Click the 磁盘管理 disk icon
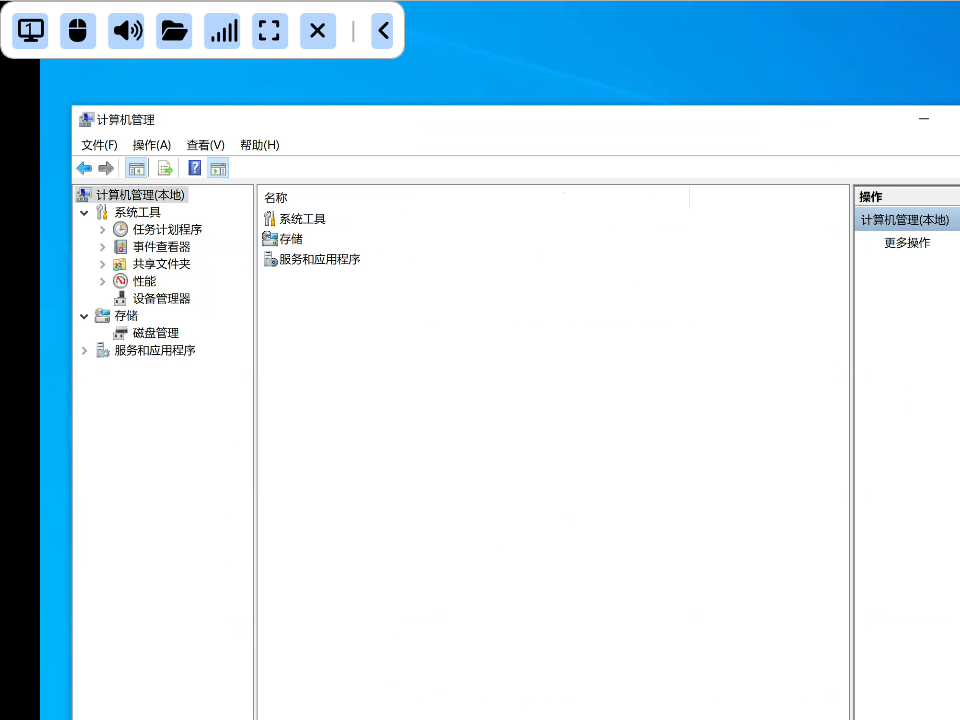This screenshot has height=720, width=960. point(120,333)
